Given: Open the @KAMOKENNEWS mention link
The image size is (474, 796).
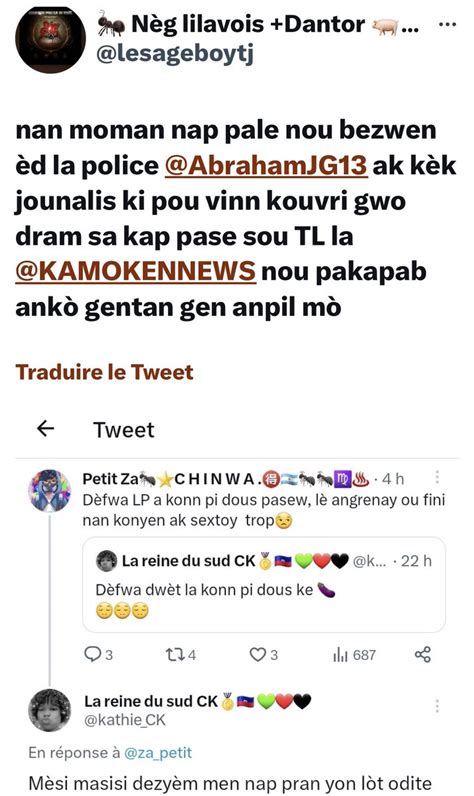Looking at the screenshot, I should pos(135,271).
